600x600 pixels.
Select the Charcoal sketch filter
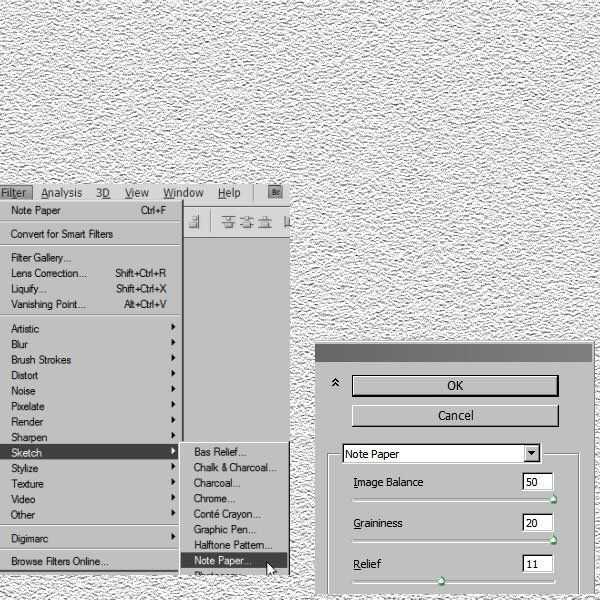point(234,483)
